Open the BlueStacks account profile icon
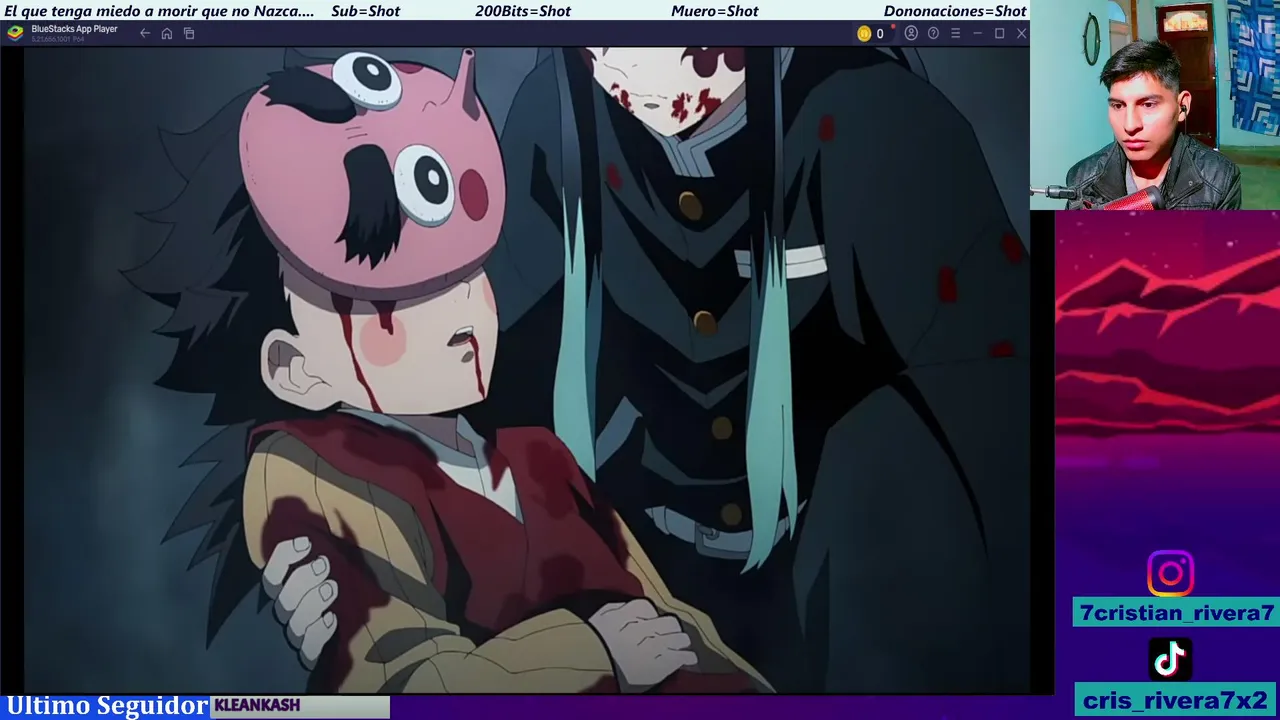The width and height of the screenshot is (1280, 720). [911, 33]
